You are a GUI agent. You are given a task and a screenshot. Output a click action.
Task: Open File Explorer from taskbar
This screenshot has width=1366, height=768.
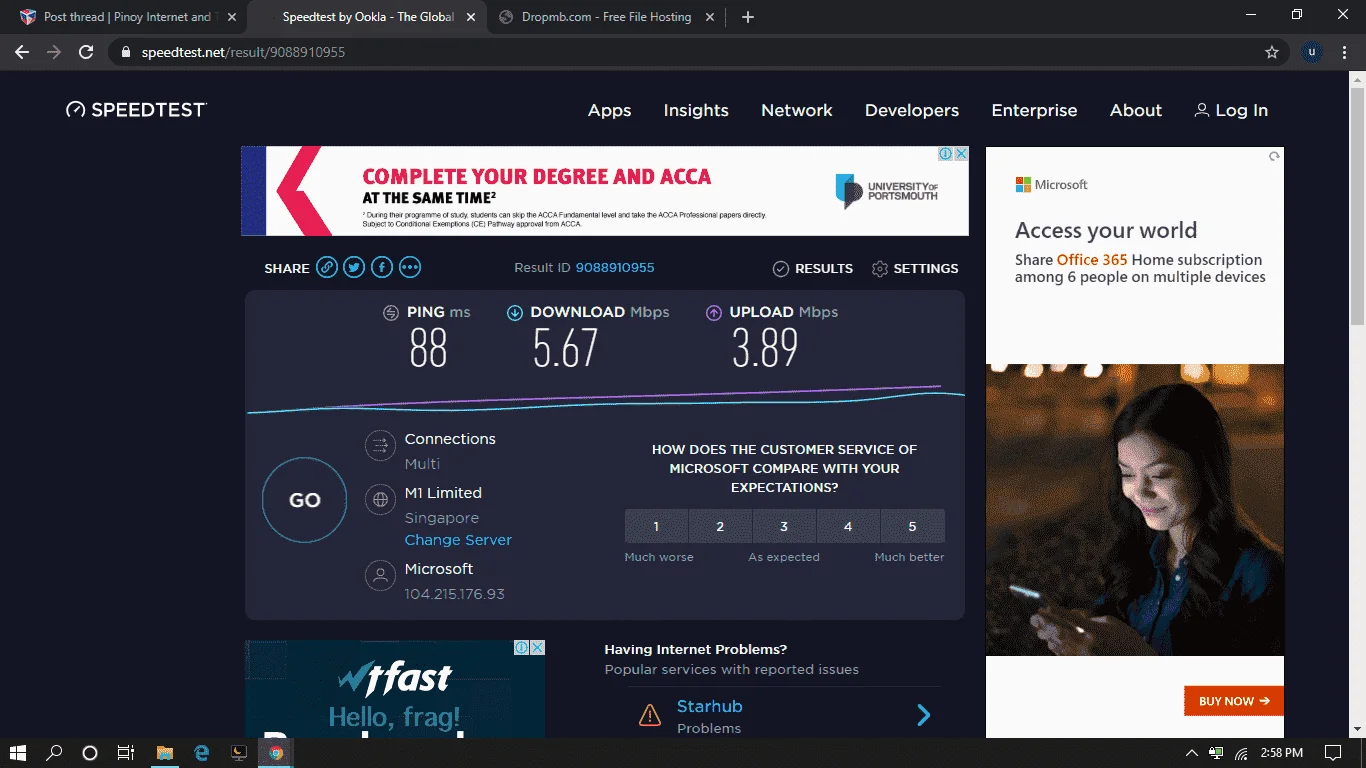tap(165, 753)
